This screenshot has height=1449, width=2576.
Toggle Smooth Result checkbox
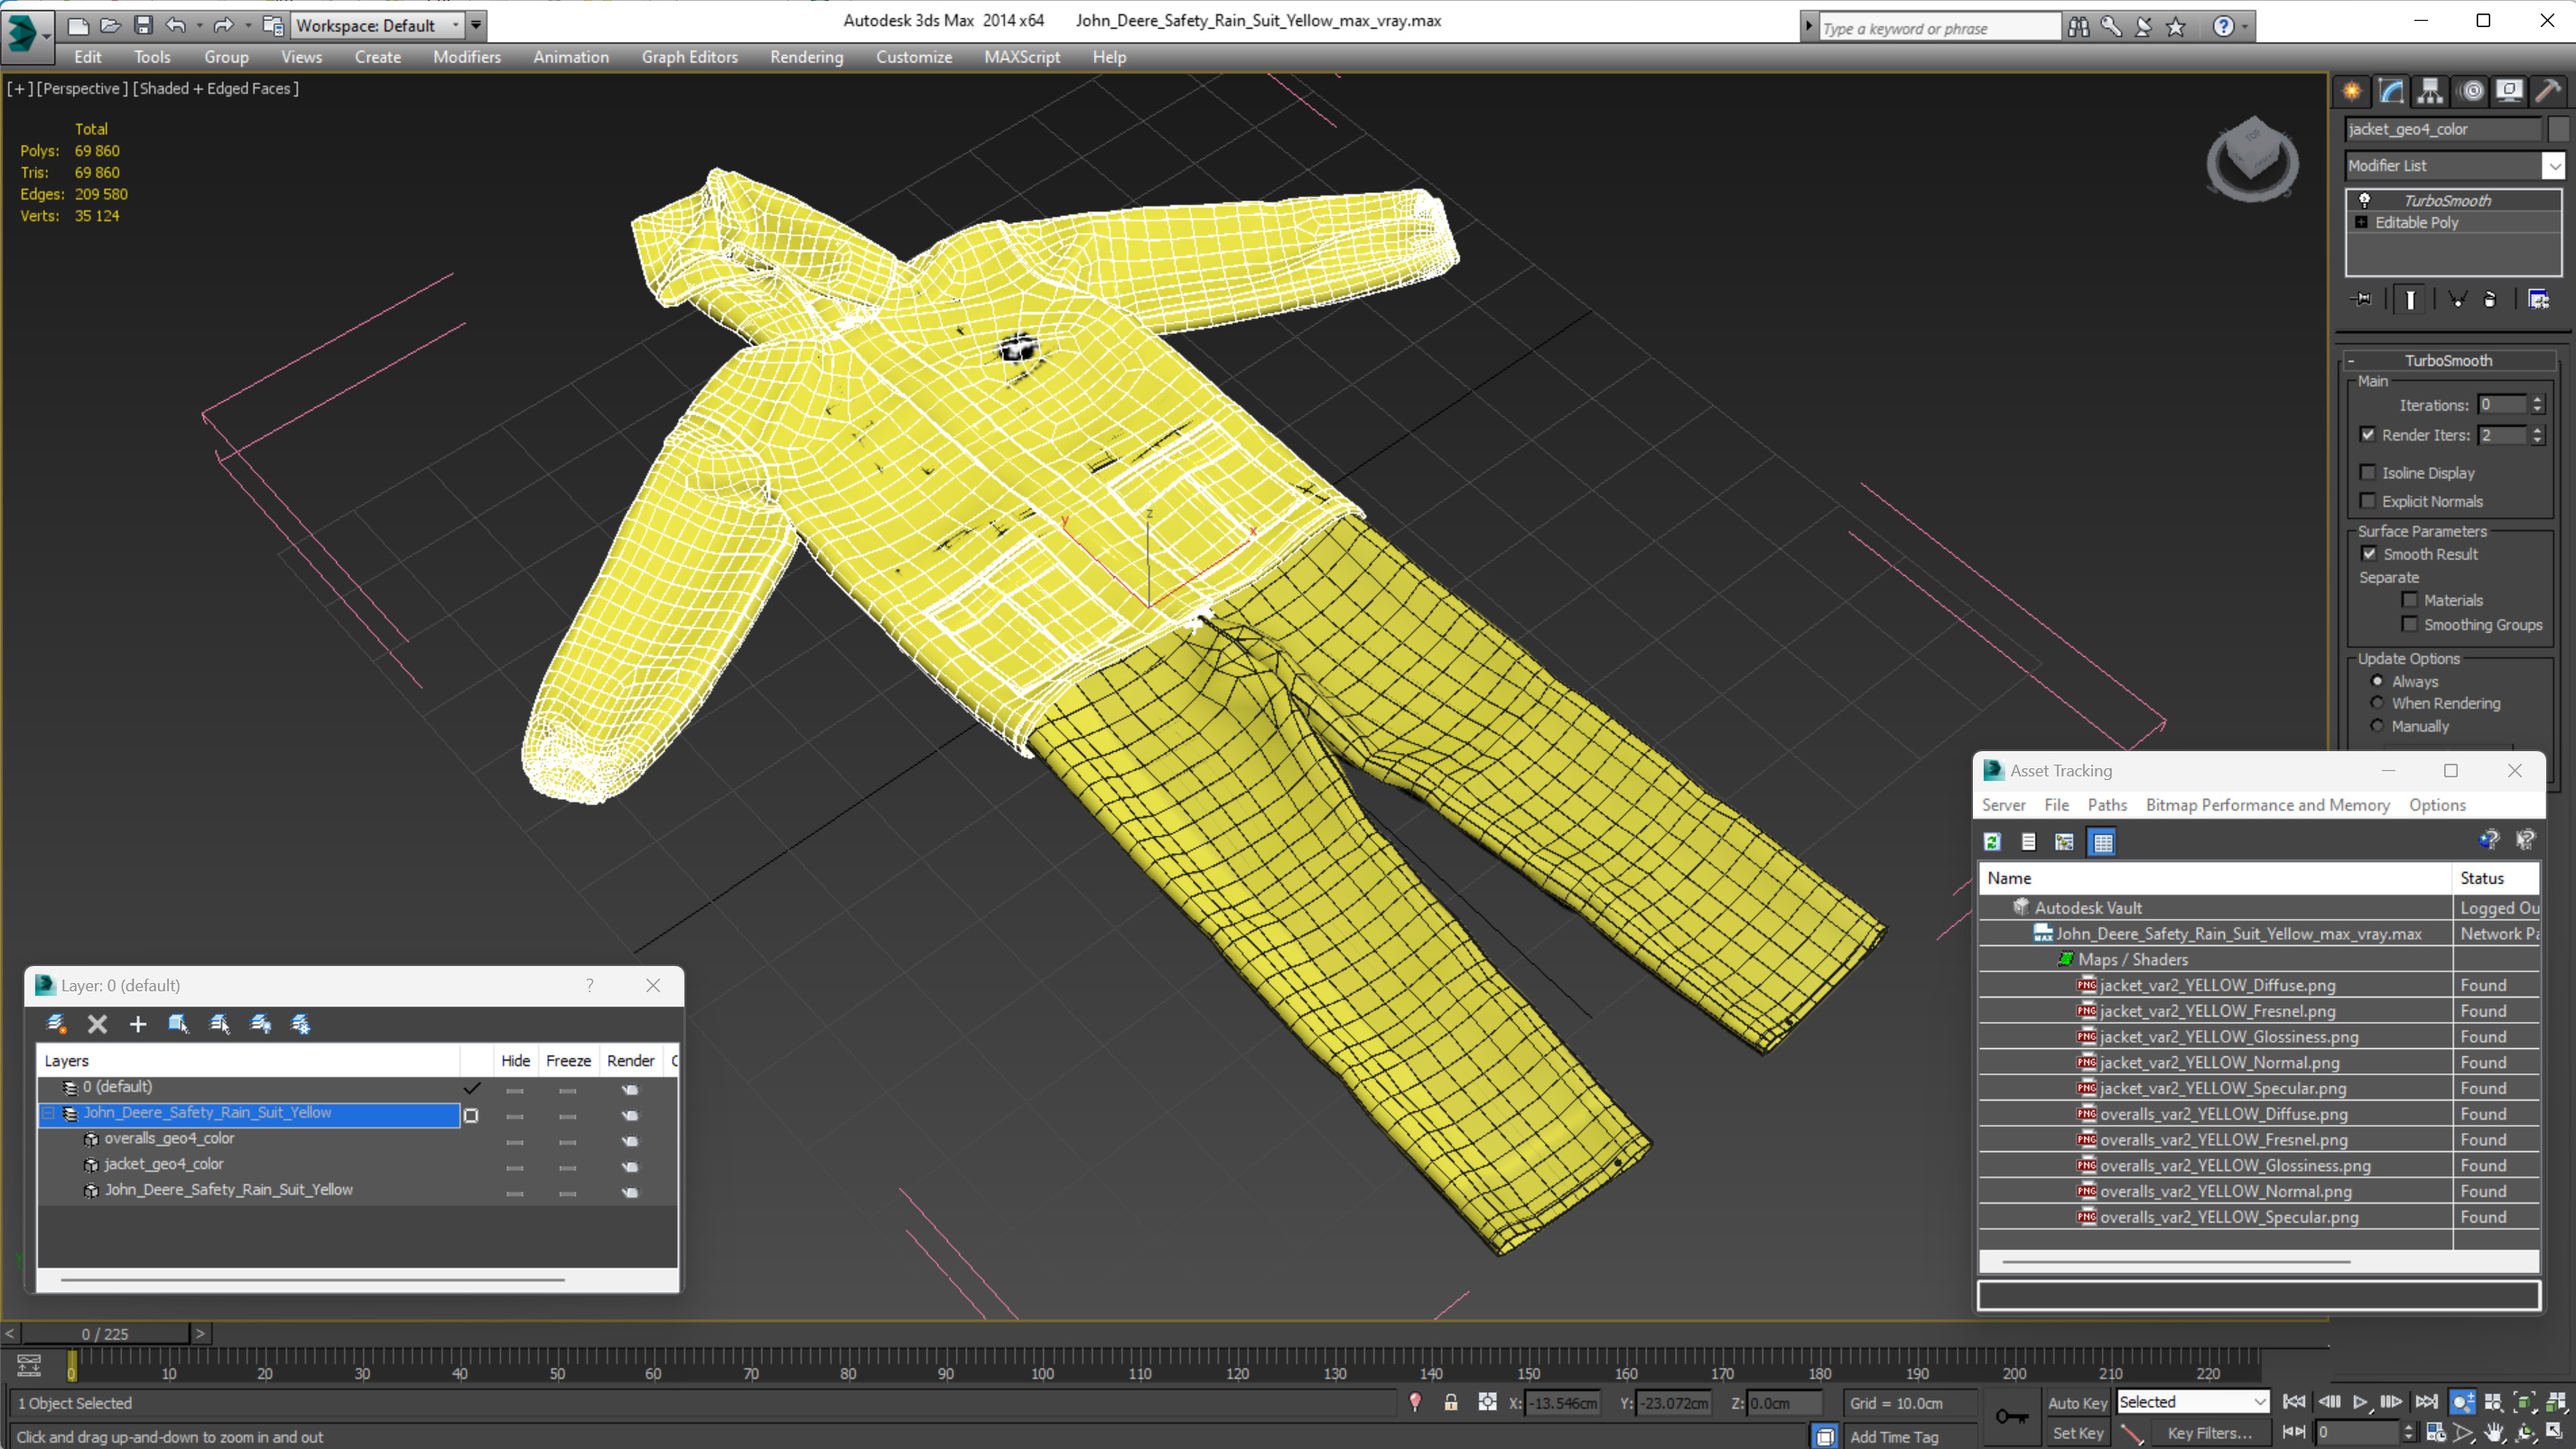tap(2369, 554)
